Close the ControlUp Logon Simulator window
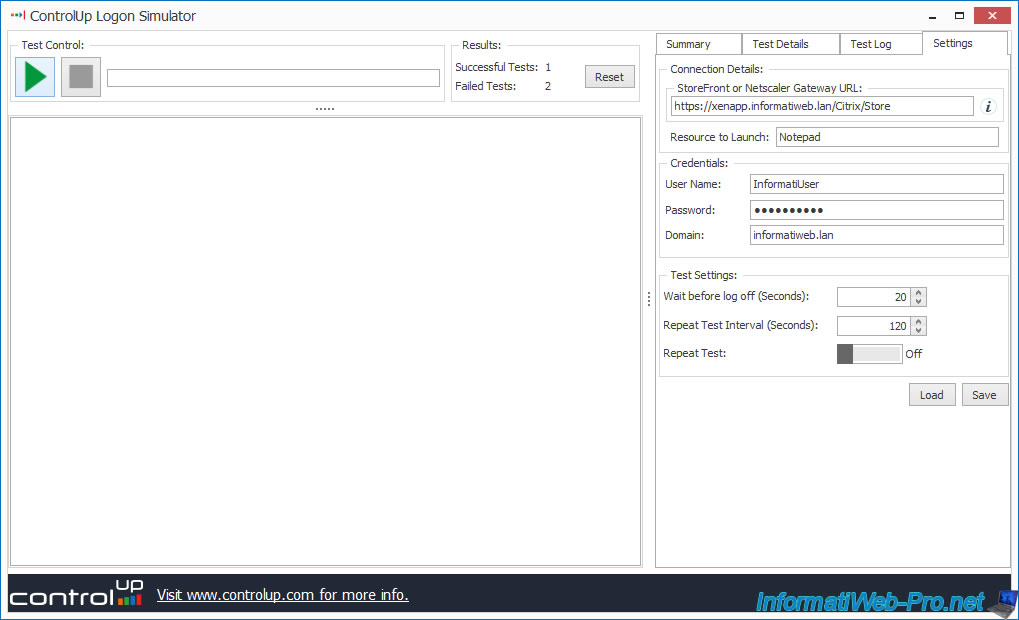 tap(992, 16)
